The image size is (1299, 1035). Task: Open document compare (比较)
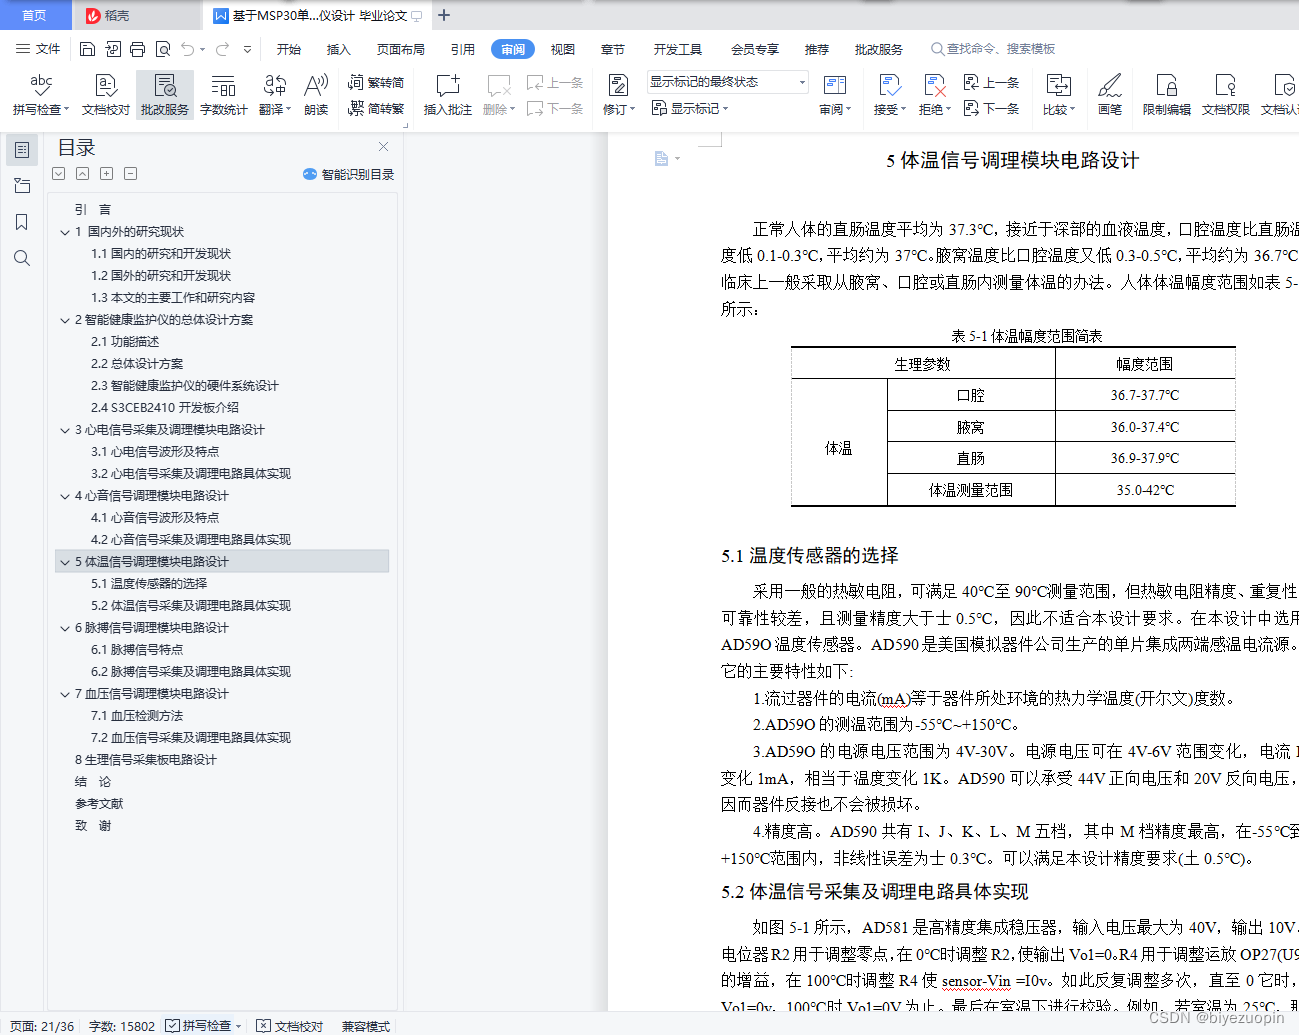(1058, 95)
